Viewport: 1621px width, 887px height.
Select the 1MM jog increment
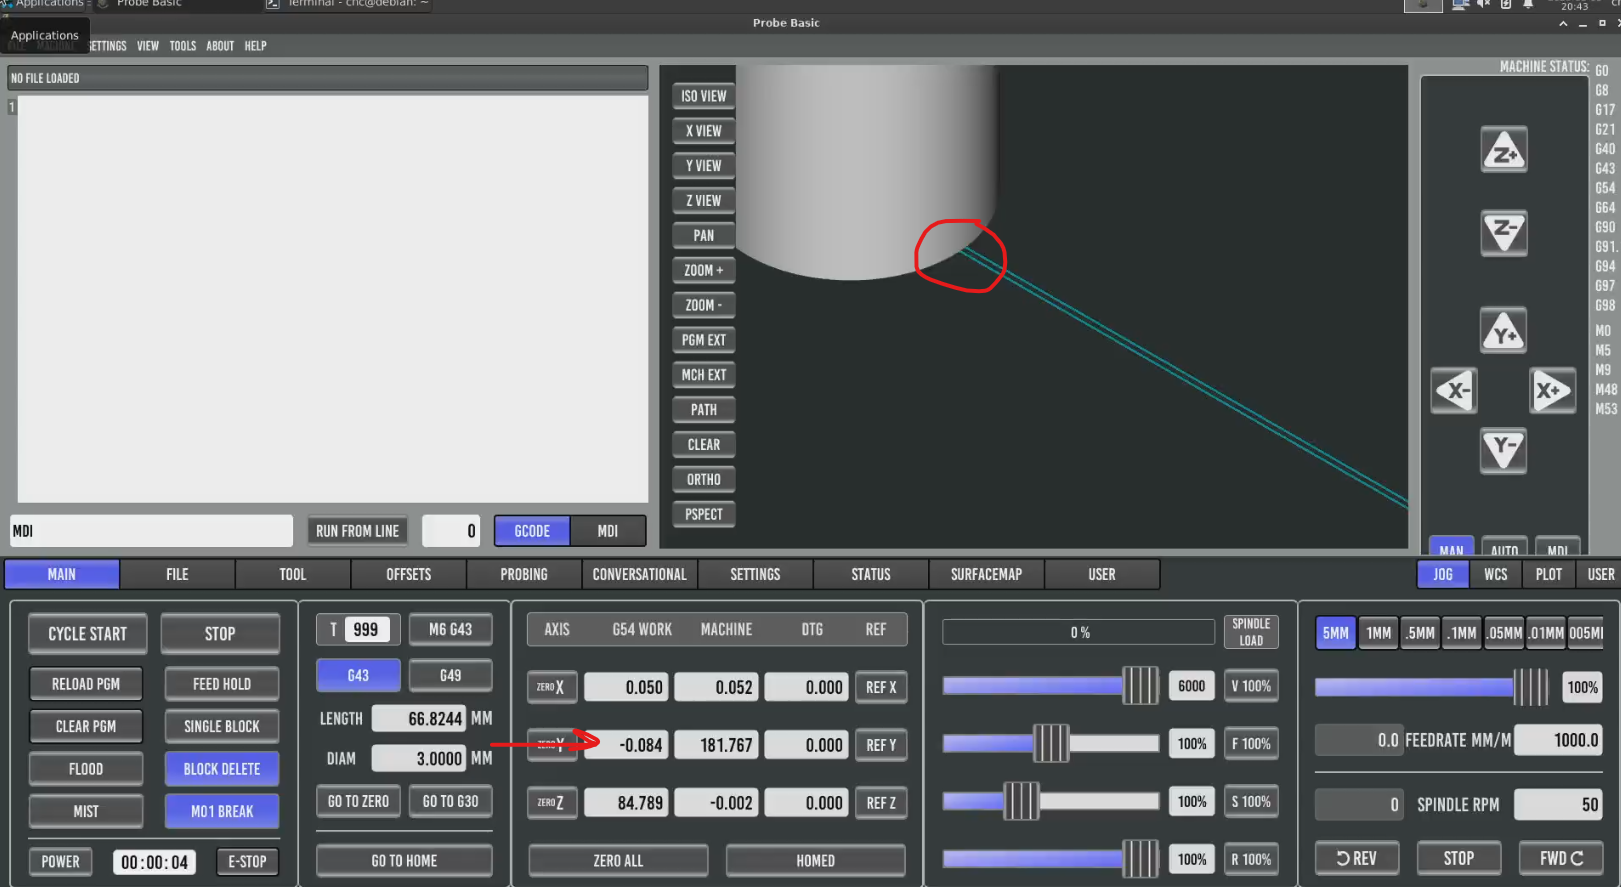1378,633
